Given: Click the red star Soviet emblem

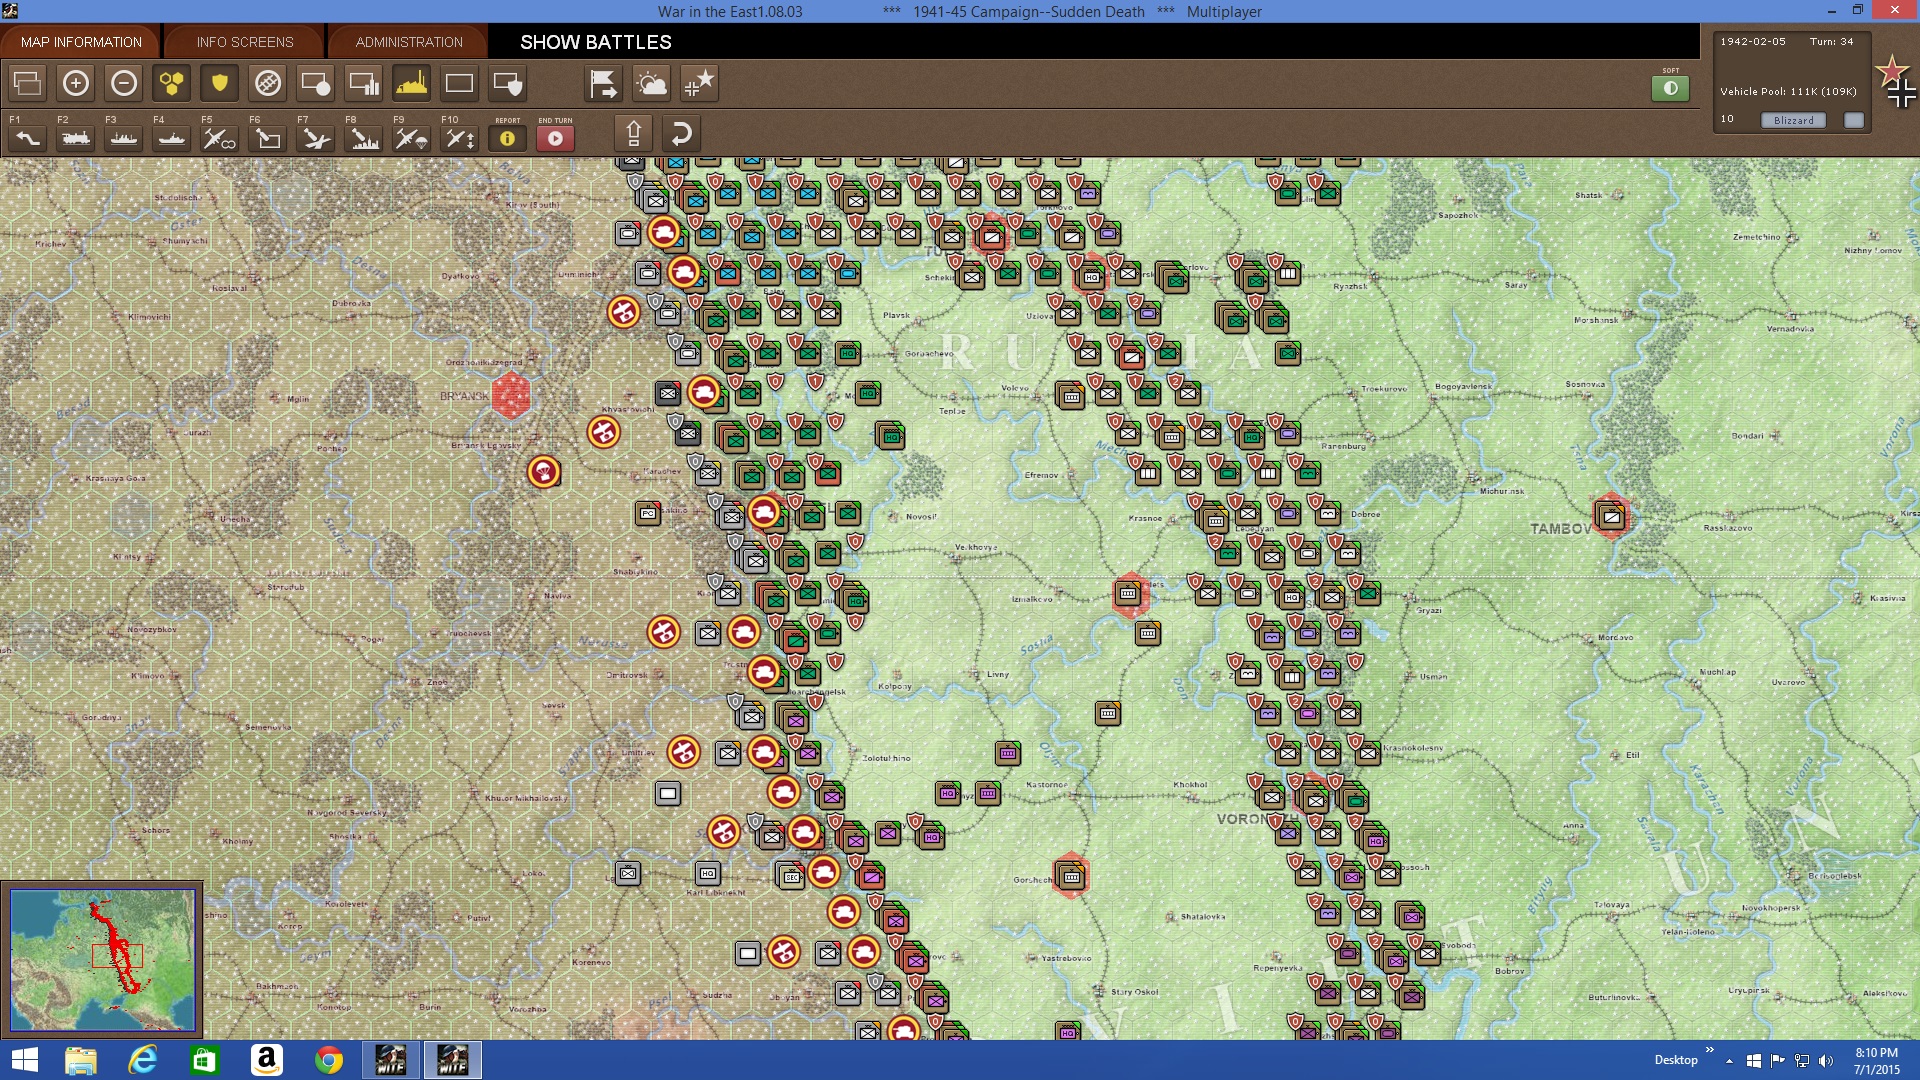Looking at the screenshot, I should (x=1892, y=71).
